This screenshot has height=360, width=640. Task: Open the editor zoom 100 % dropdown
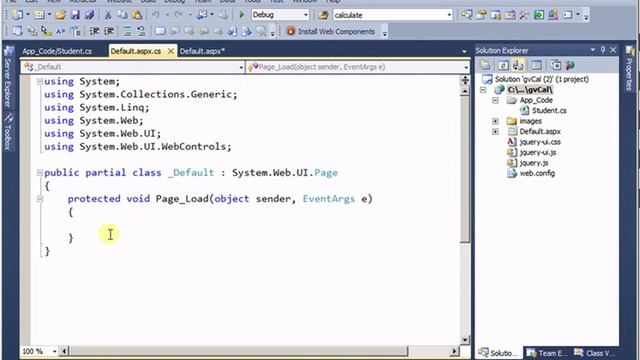54,351
